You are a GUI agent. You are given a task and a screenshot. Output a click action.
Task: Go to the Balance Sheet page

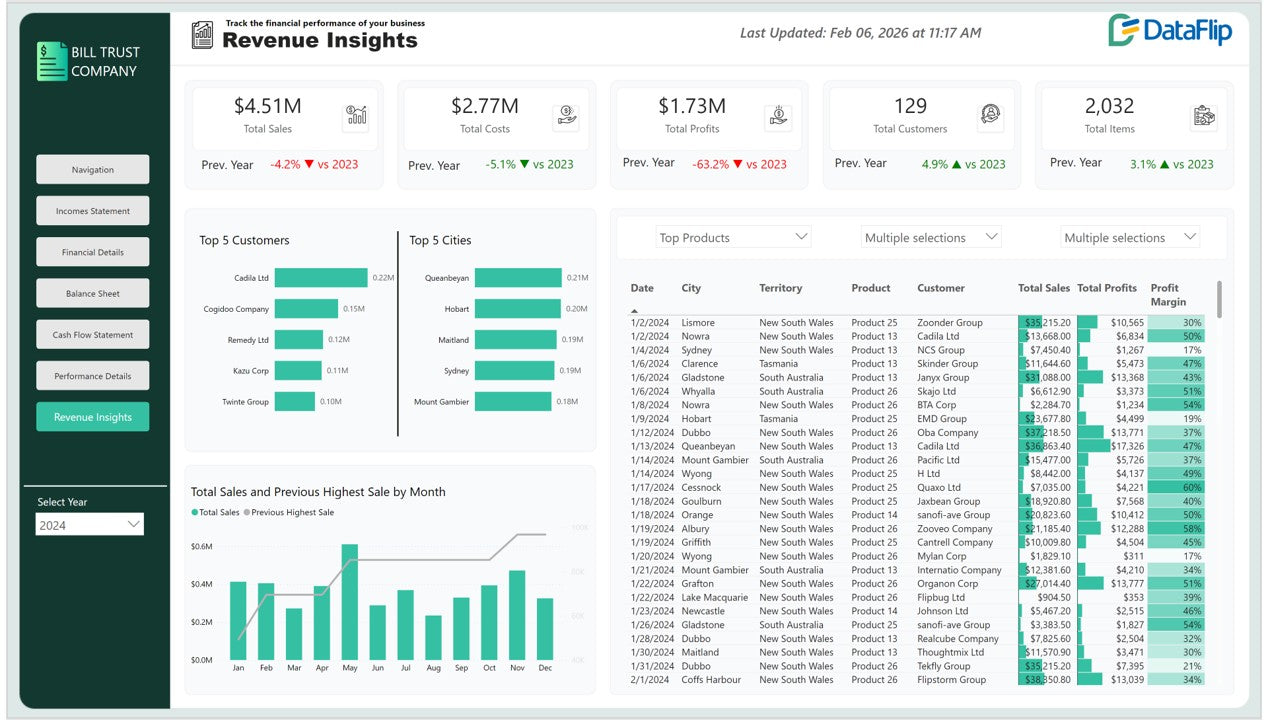tap(93, 294)
